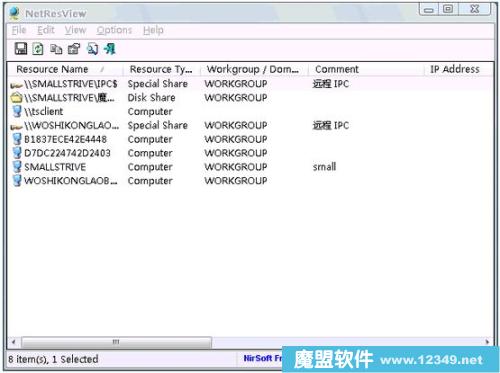Click the NetResView title bar app icon
Viewport: 500px width, 373px height.
15,13
